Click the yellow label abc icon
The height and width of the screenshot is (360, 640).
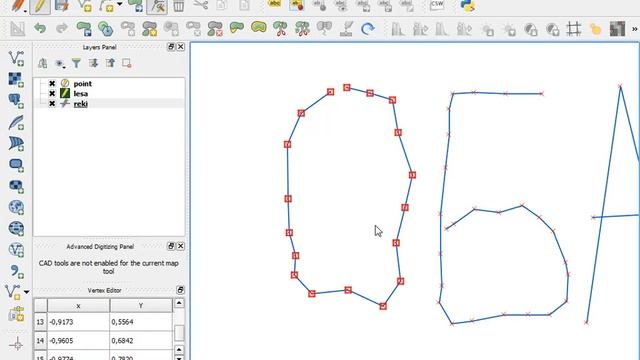tap(274, 4)
